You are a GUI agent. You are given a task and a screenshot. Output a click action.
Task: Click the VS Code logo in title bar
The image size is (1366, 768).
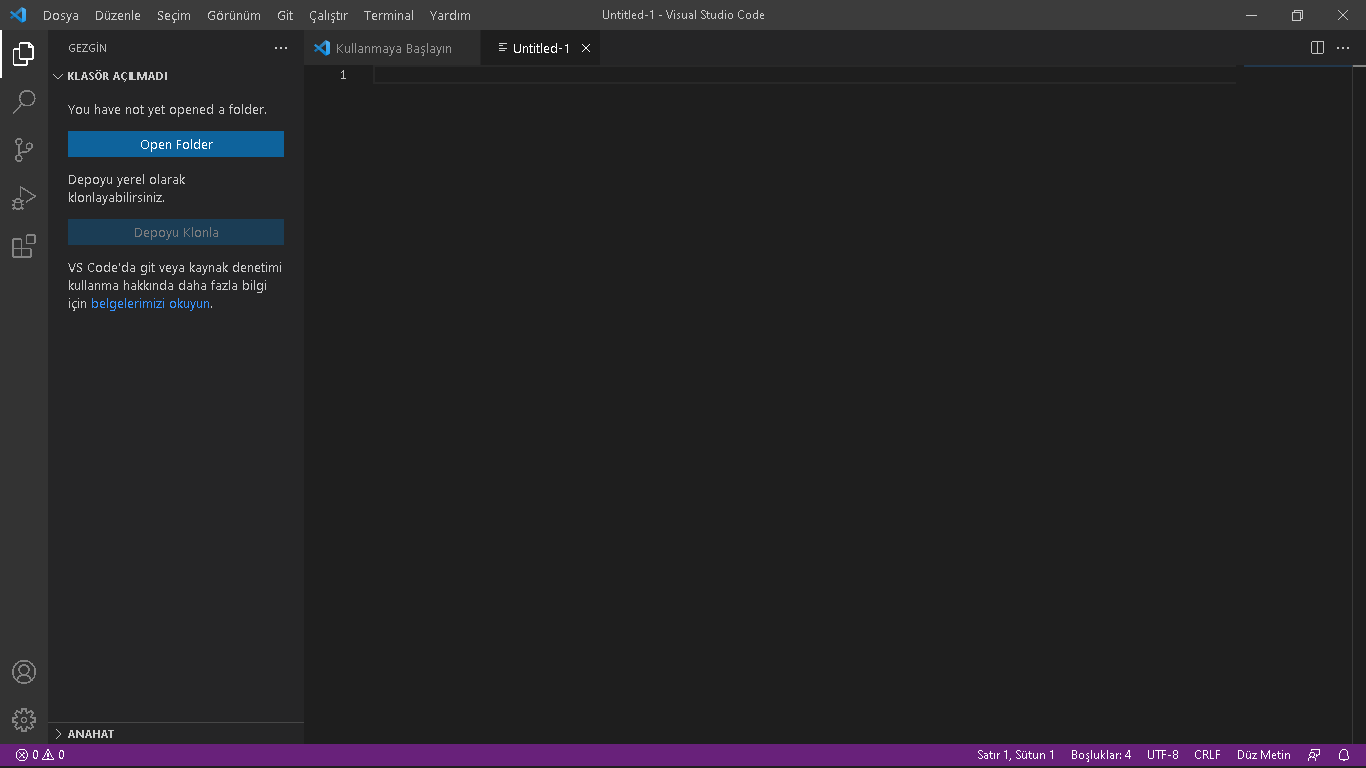pos(18,15)
